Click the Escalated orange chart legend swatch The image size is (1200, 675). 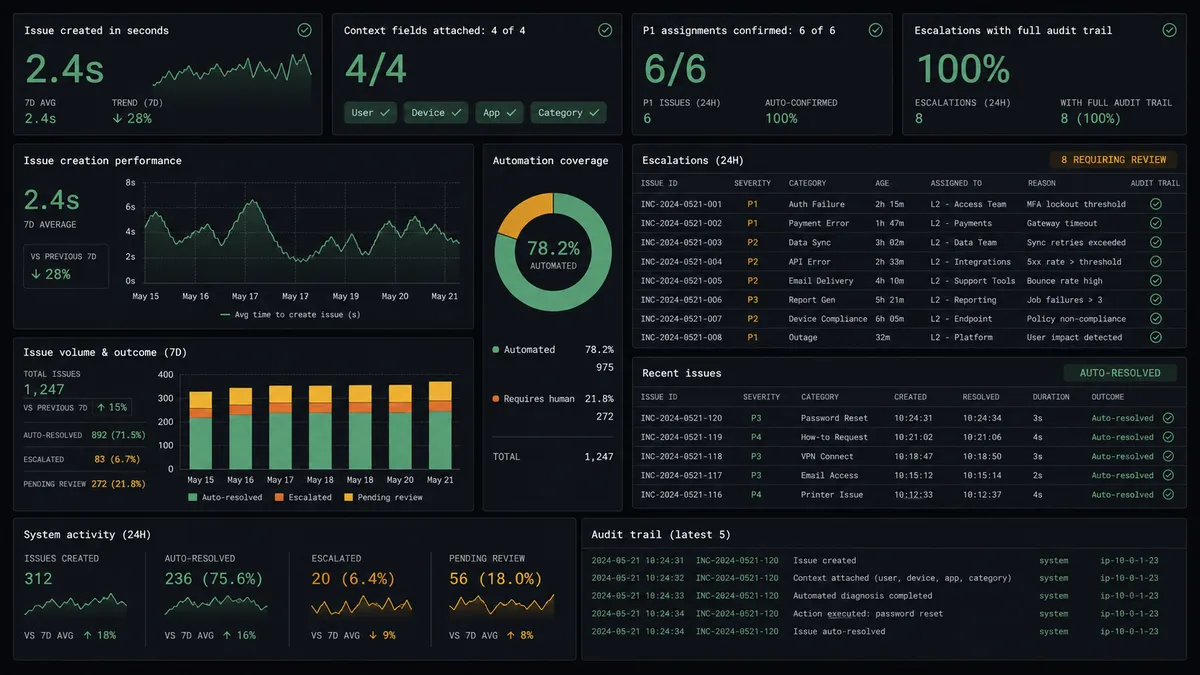[280, 497]
